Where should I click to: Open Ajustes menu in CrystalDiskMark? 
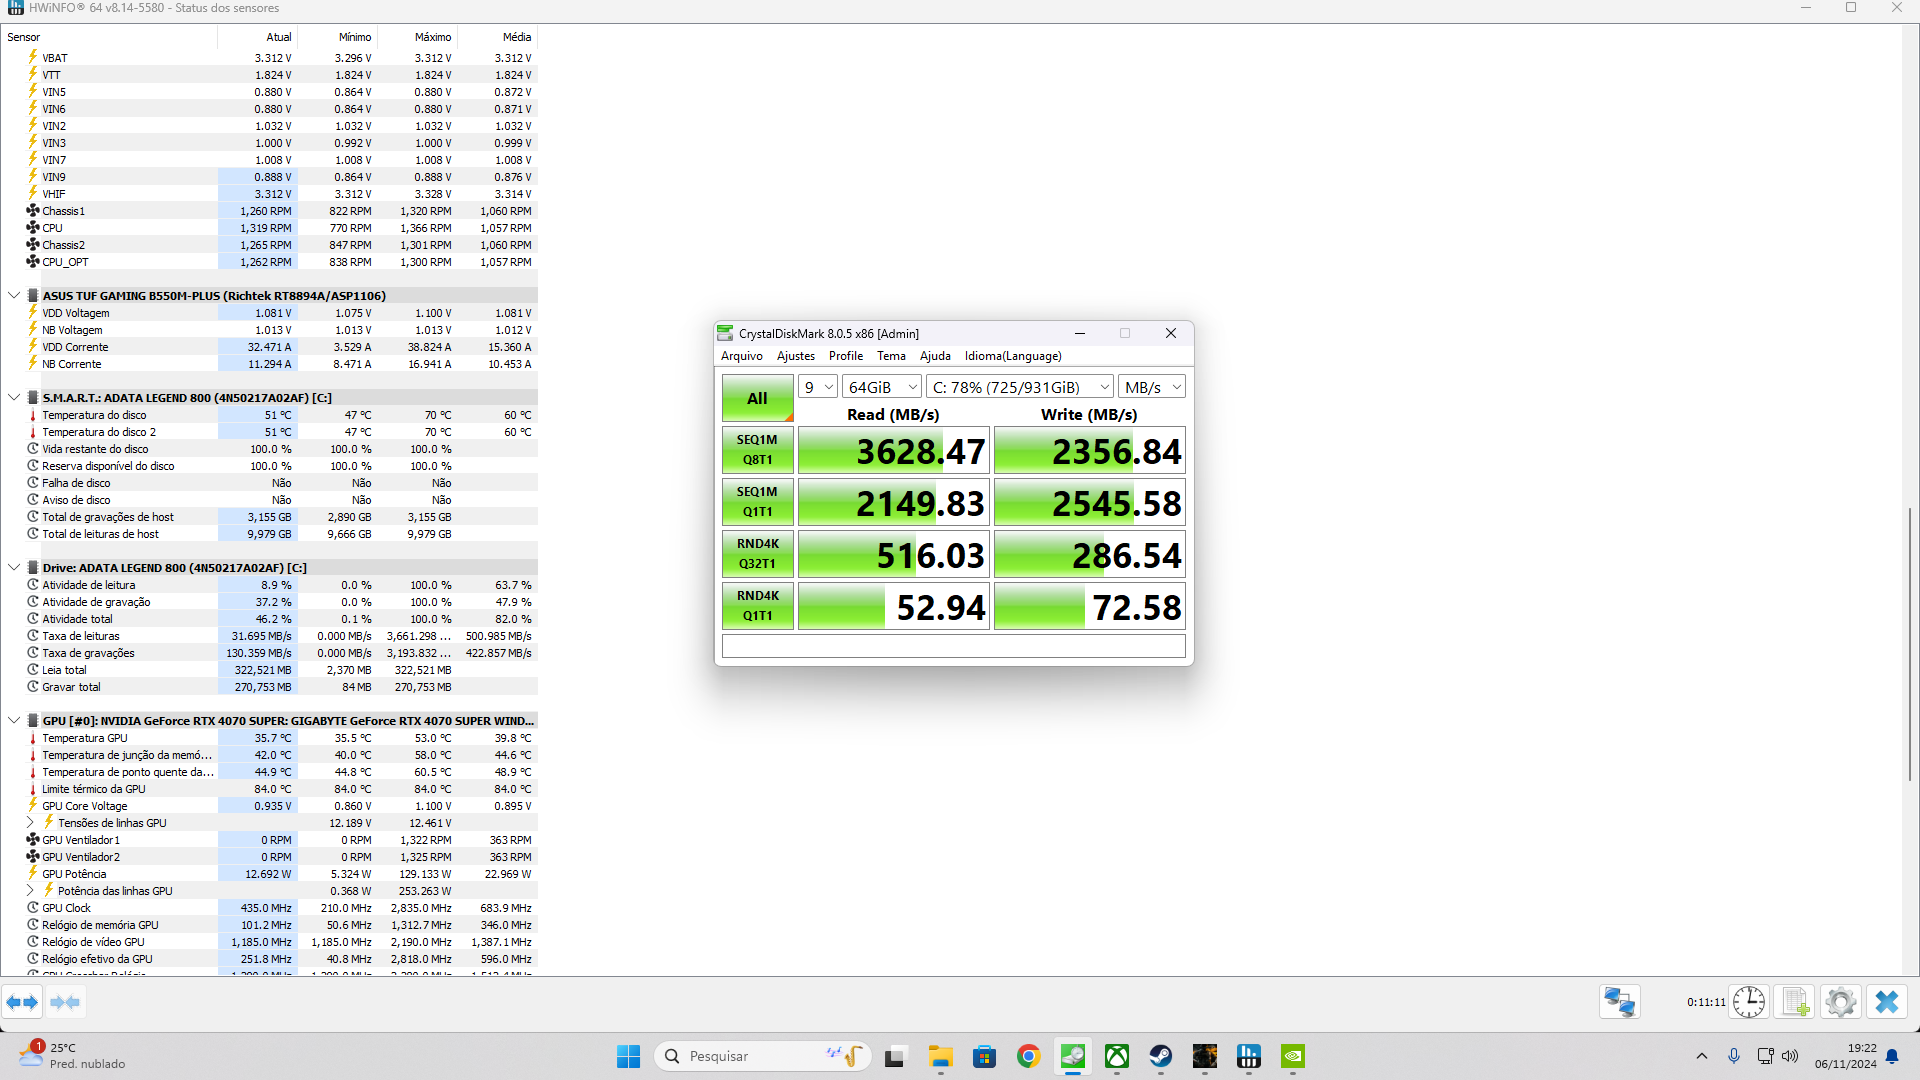point(796,356)
